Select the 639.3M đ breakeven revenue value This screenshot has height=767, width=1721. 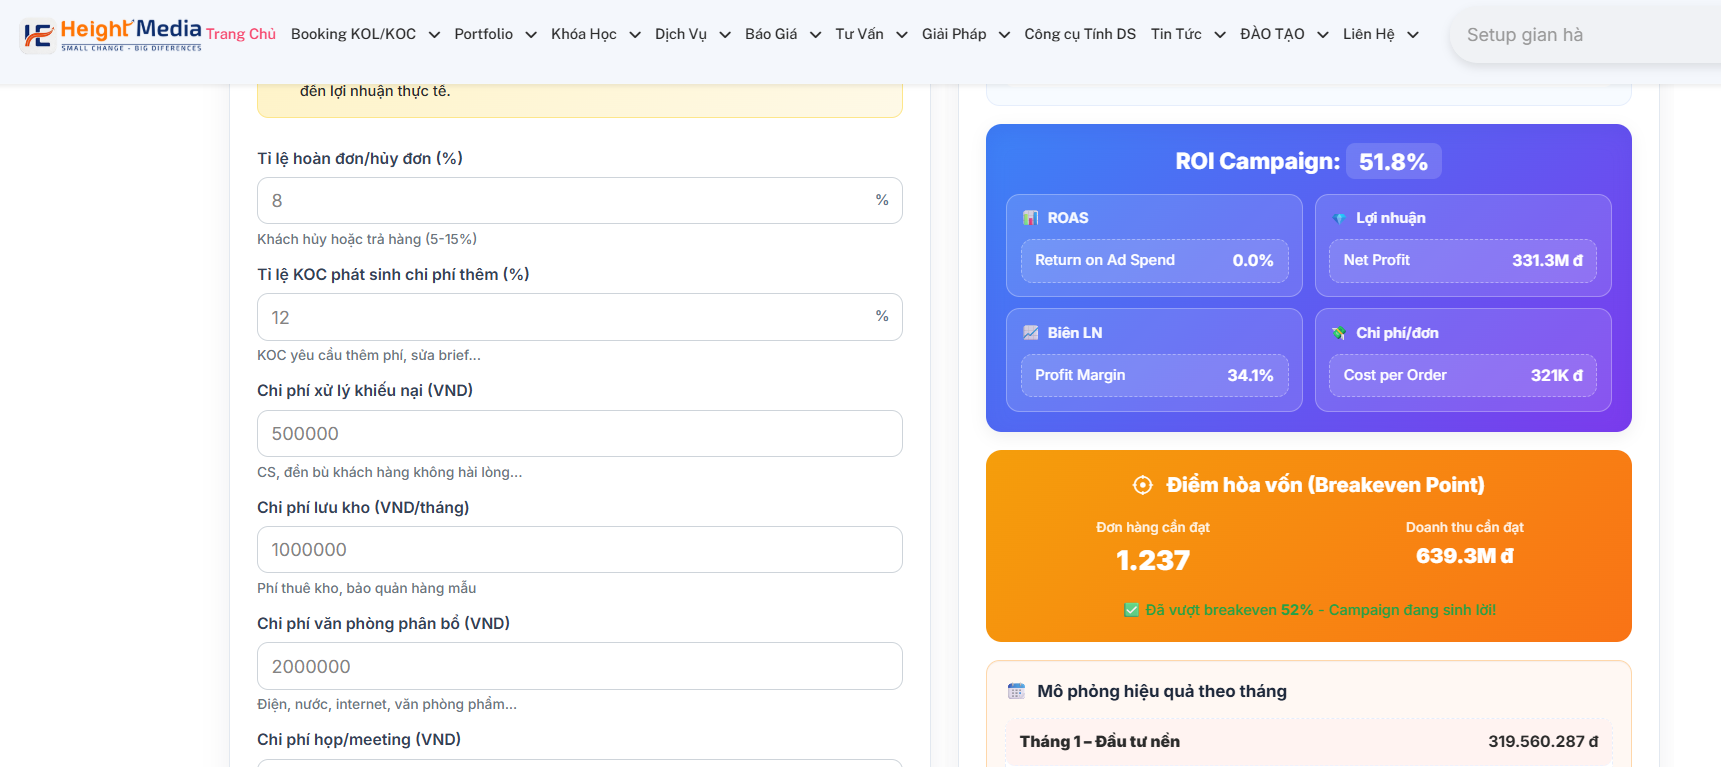point(1465,556)
